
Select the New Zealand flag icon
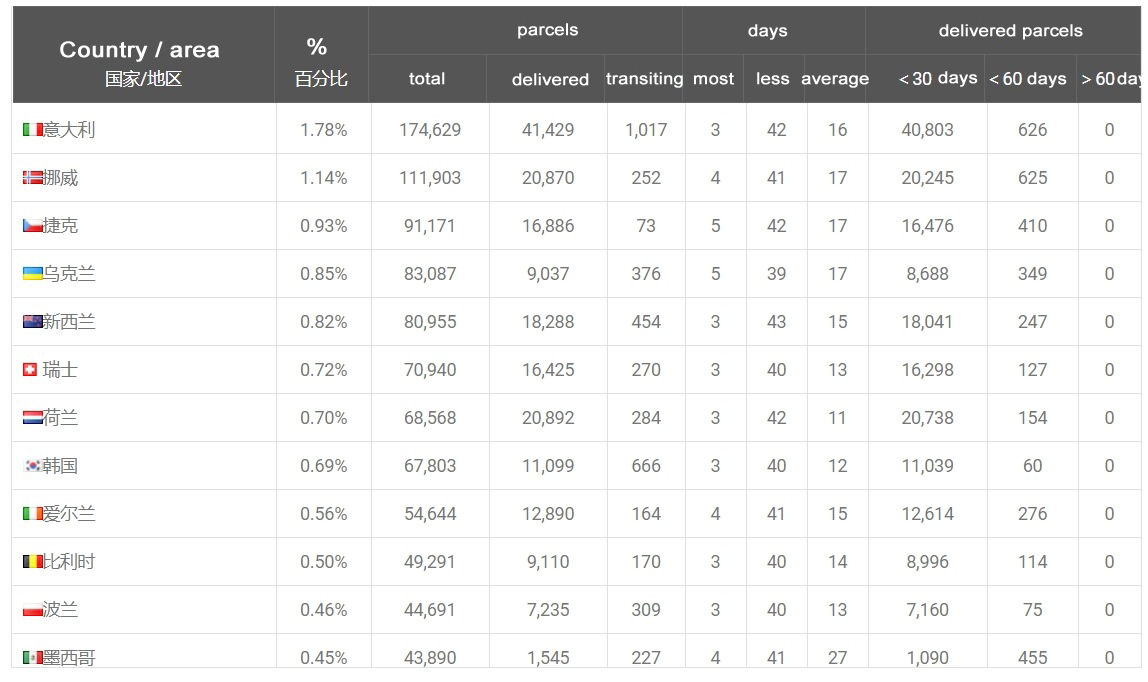(x=32, y=321)
